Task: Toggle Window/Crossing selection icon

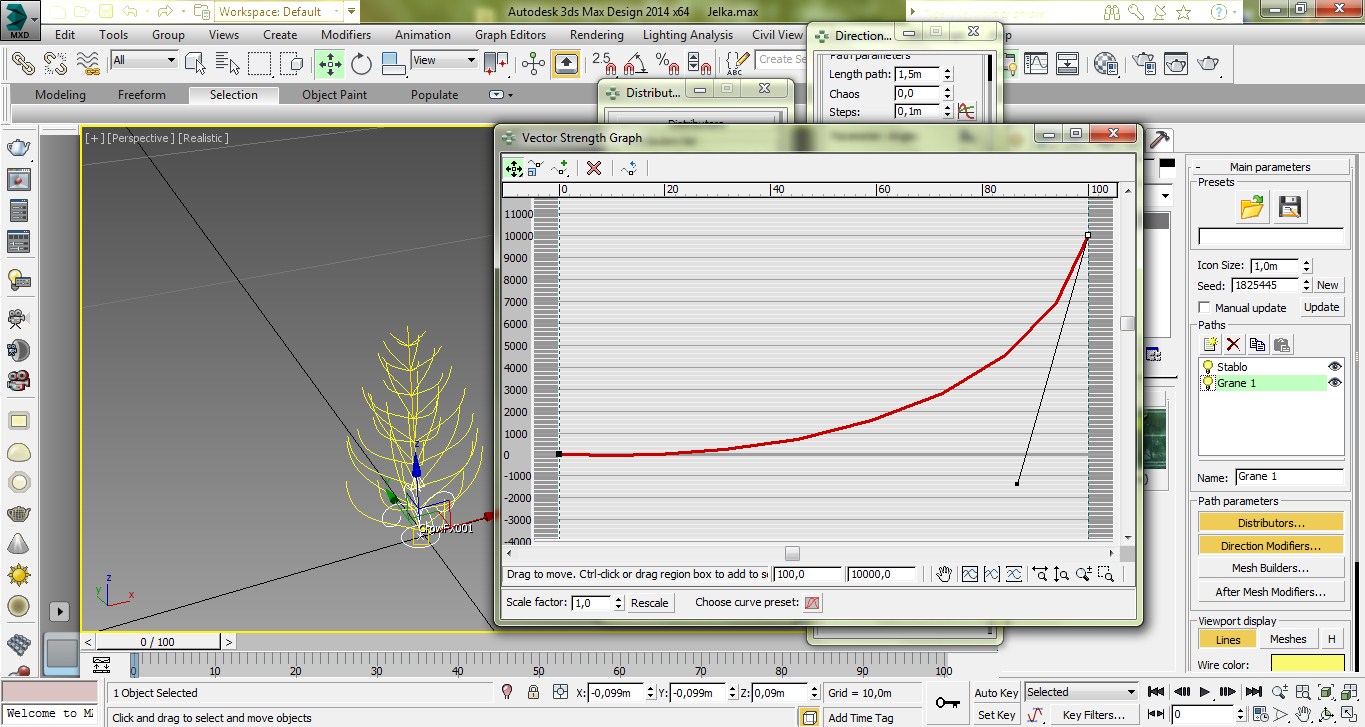Action: pos(291,63)
